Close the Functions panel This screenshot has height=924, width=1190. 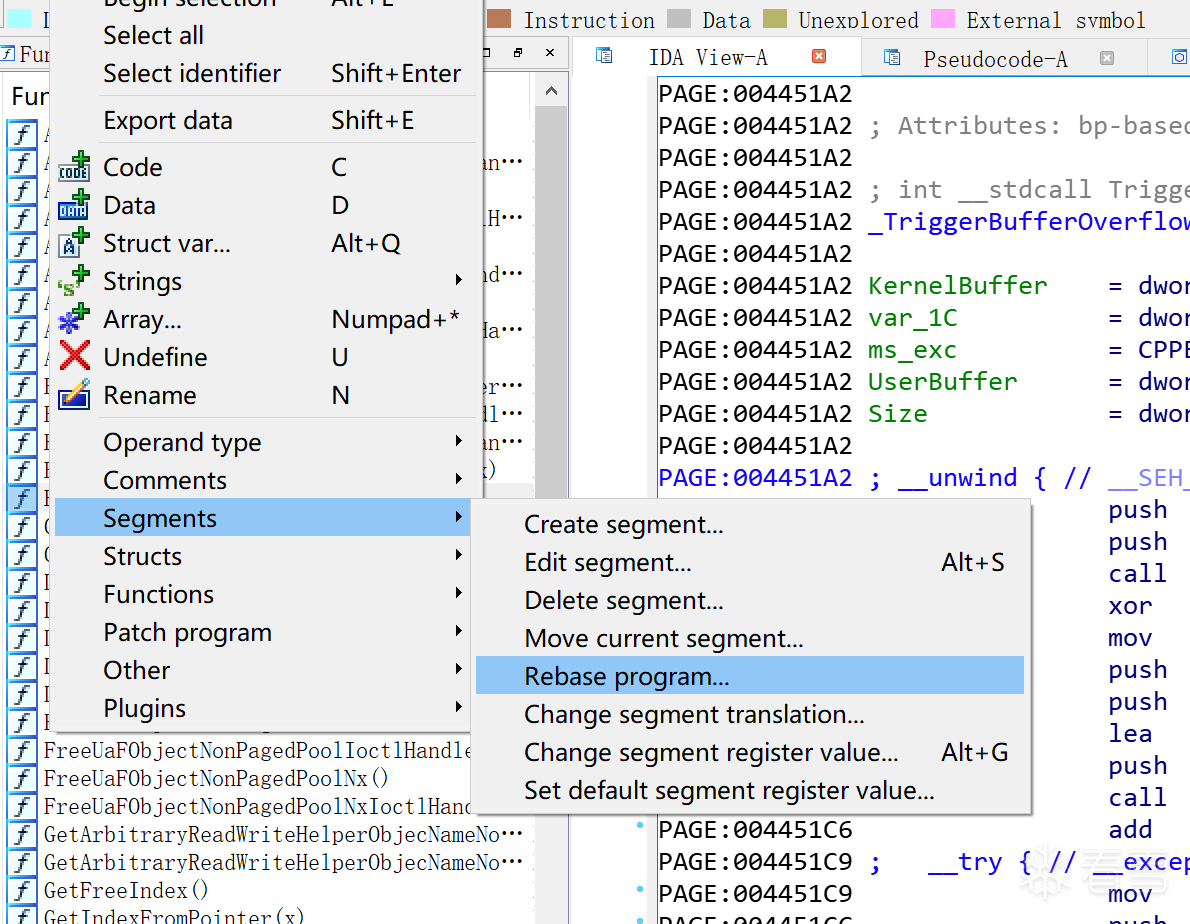point(550,52)
